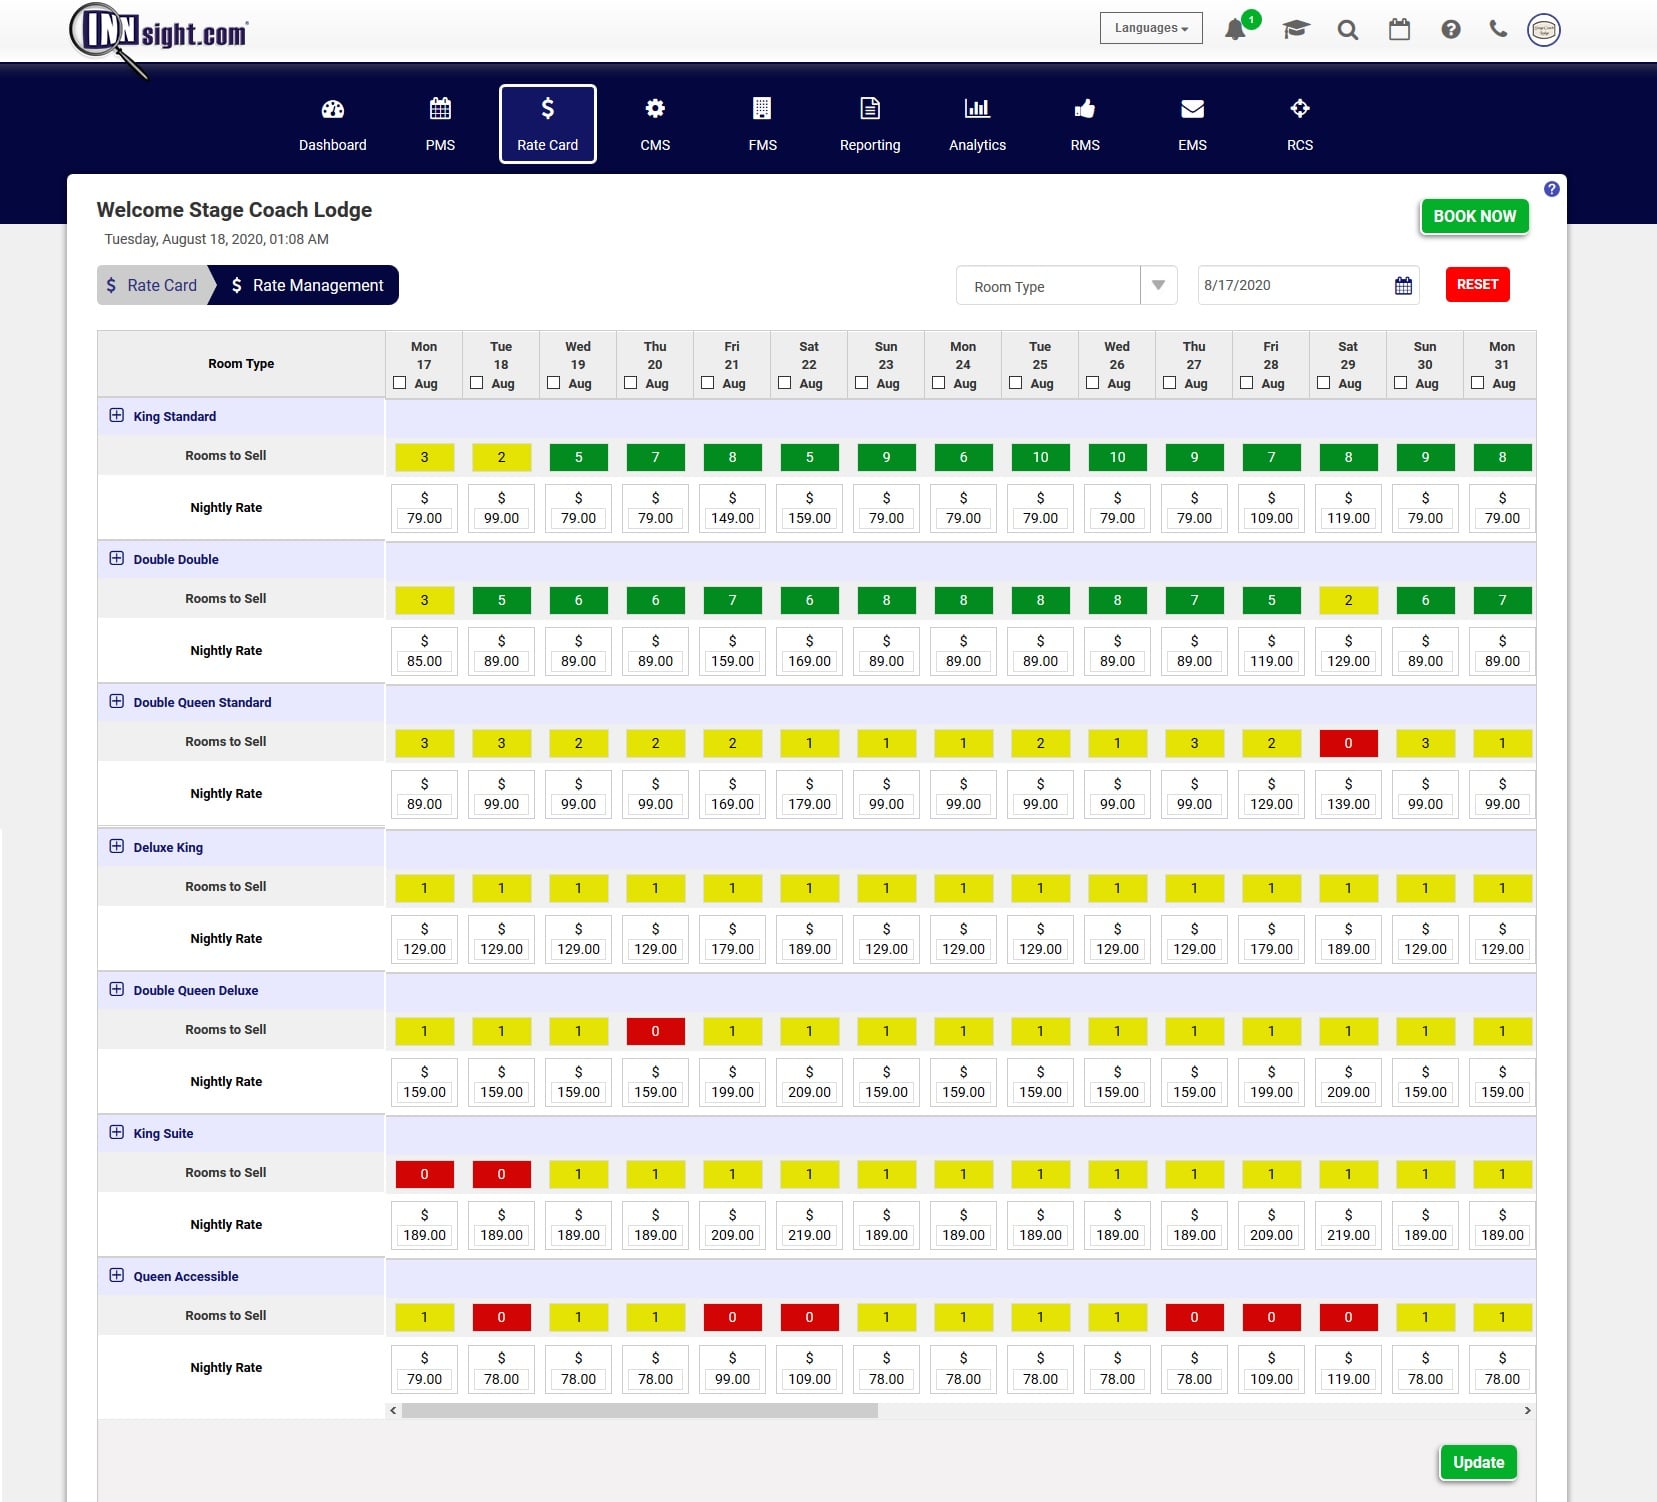Open the EMS module icon

(x=1192, y=123)
